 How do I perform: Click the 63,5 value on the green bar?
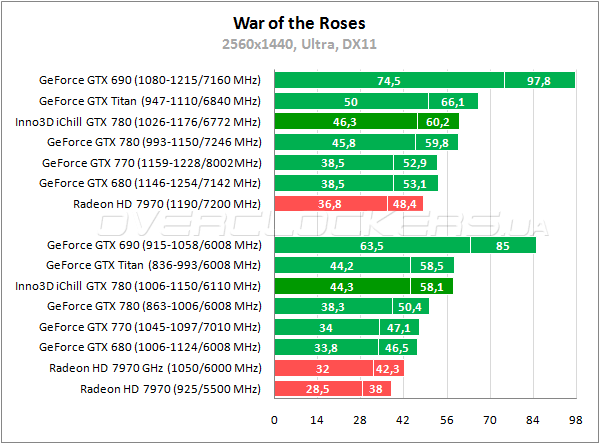(x=371, y=244)
